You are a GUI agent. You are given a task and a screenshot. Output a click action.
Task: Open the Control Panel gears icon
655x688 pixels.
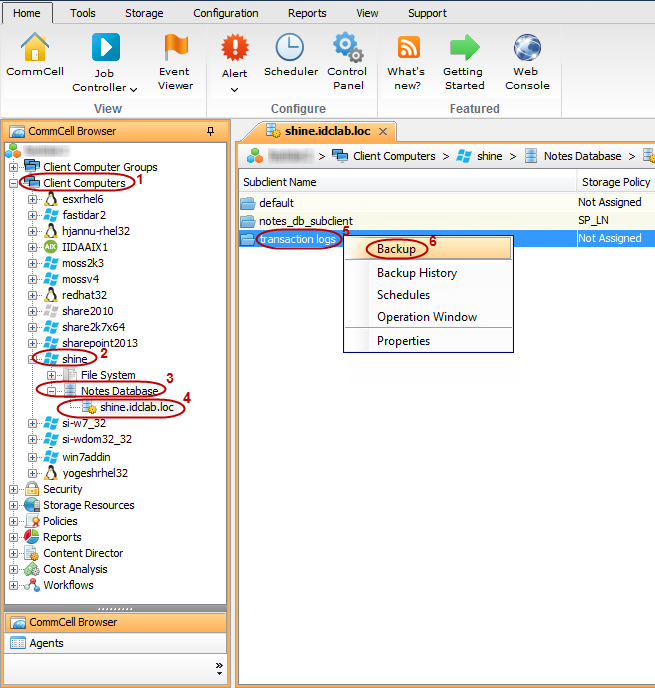pyautogui.click(x=347, y=48)
